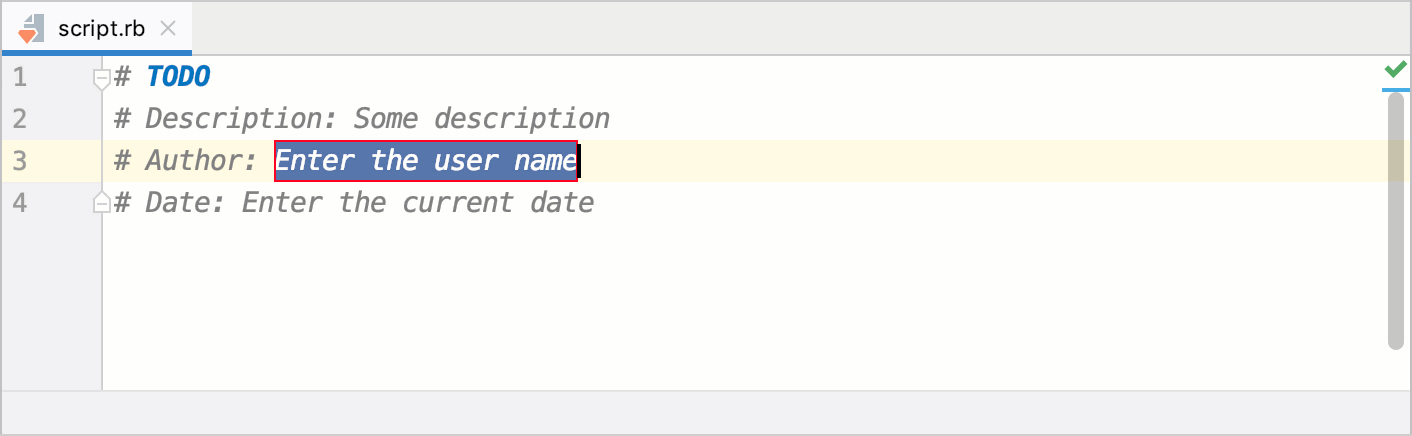
Task: Place the cursor on the word 'Description:'
Action: [241, 119]
